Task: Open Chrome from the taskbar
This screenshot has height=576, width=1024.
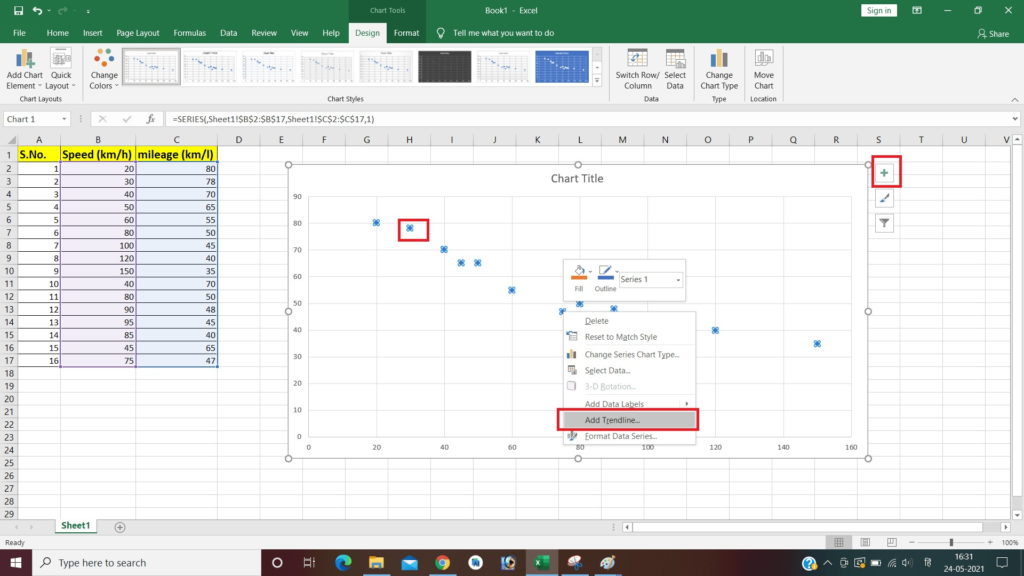Action: tap(442, 562)
